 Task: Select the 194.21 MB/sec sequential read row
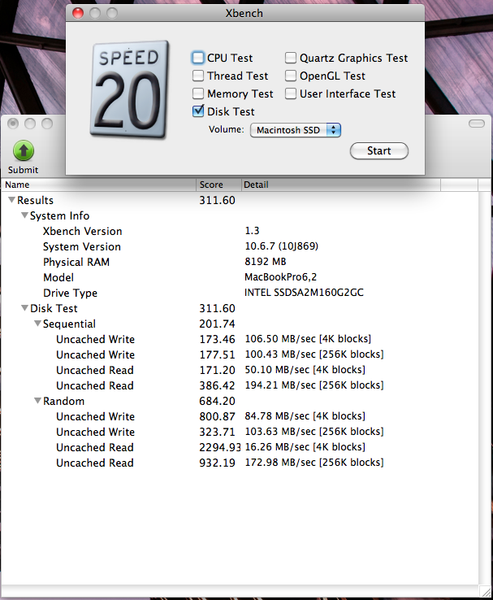click(240, 385)
